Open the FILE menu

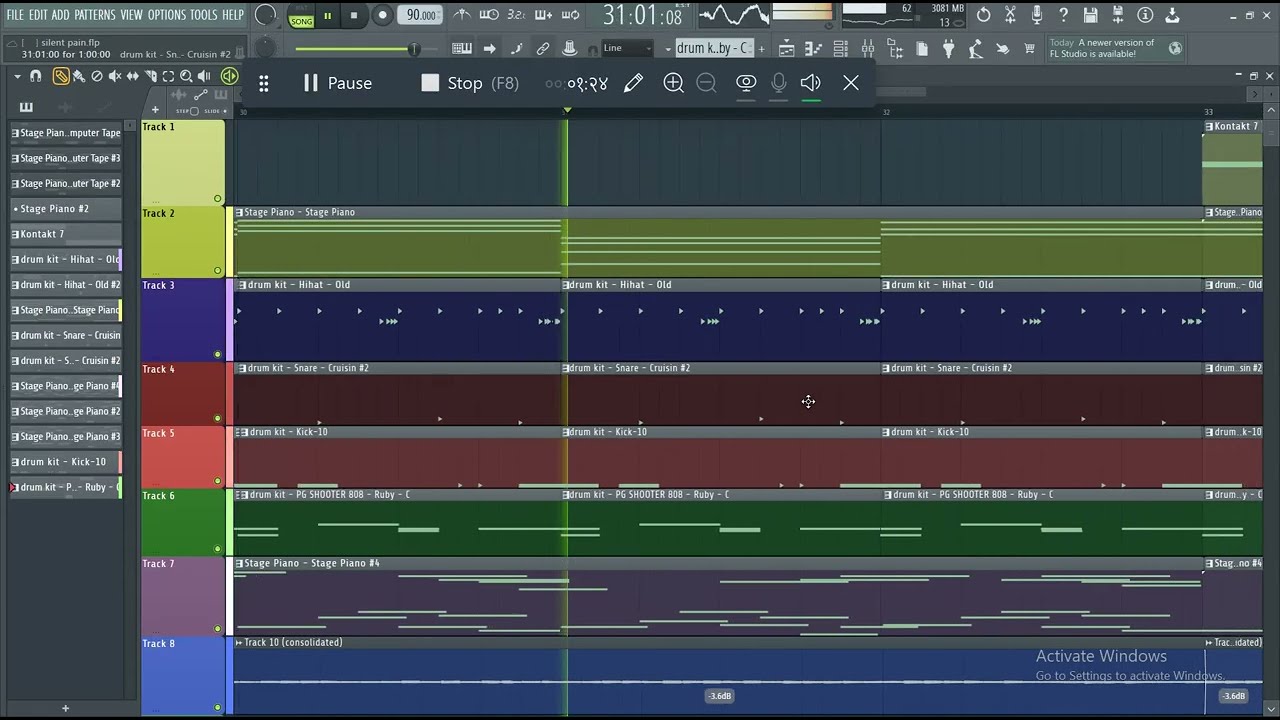point(15,15)
